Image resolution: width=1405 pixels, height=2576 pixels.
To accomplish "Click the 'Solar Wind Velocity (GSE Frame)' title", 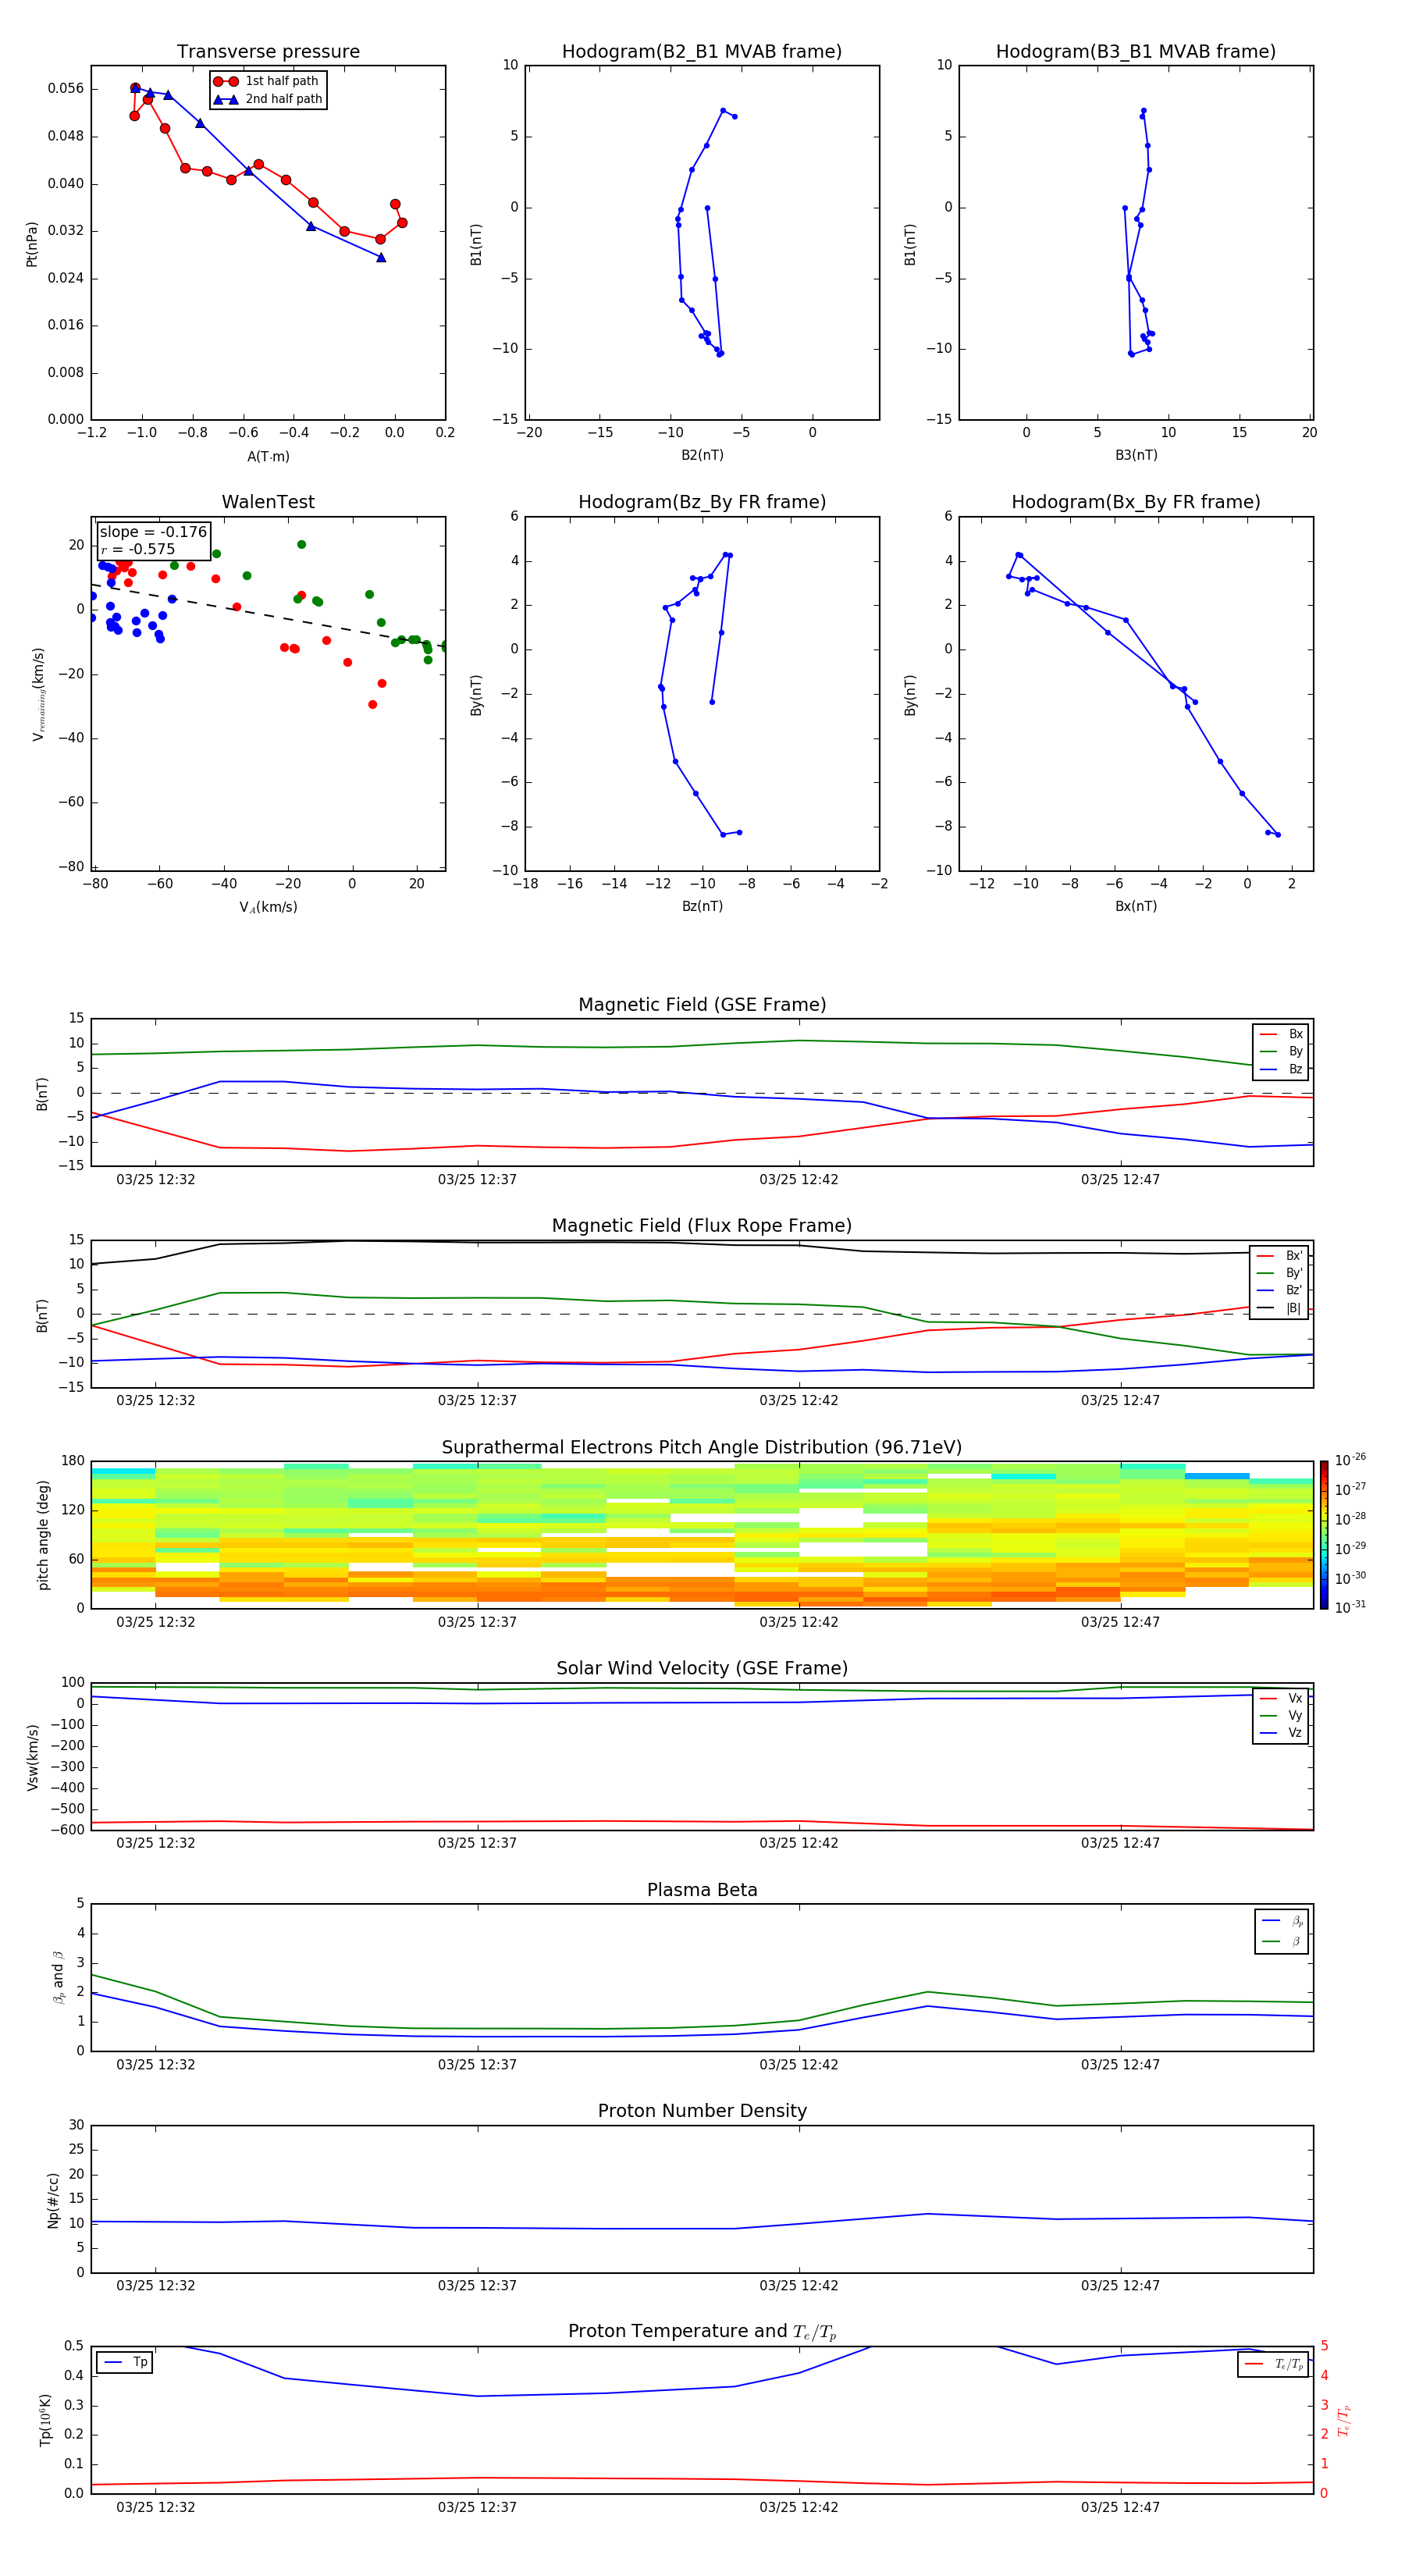I will point(702,1668).
